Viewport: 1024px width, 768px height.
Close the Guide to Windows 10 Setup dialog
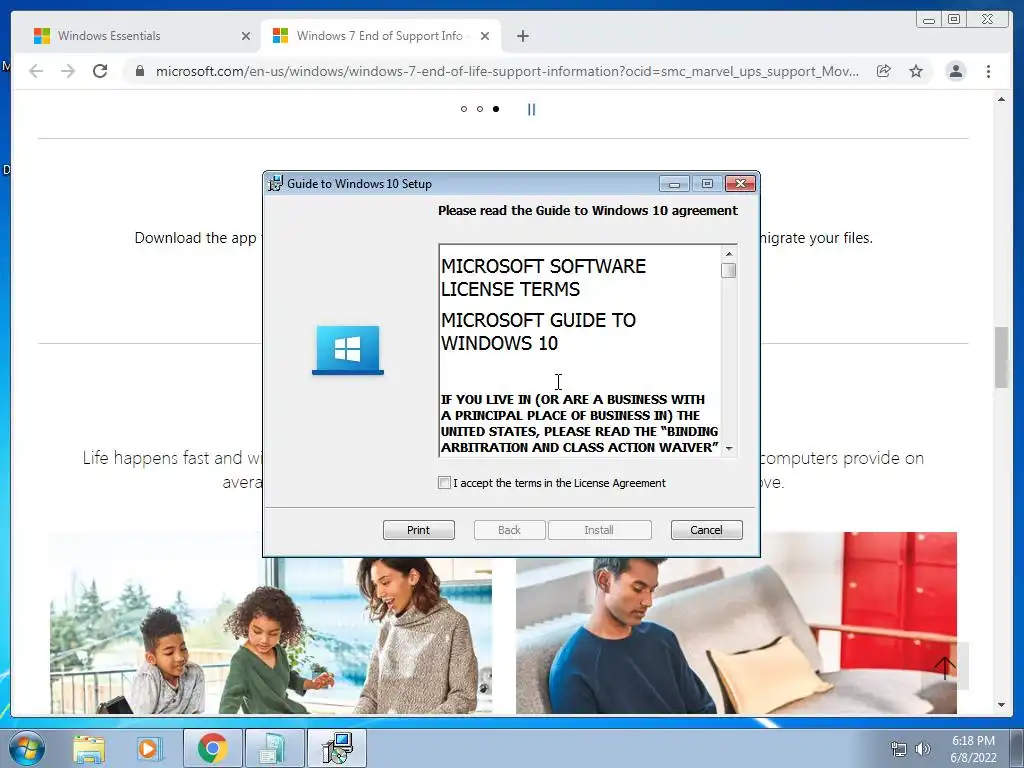(741, 184)
